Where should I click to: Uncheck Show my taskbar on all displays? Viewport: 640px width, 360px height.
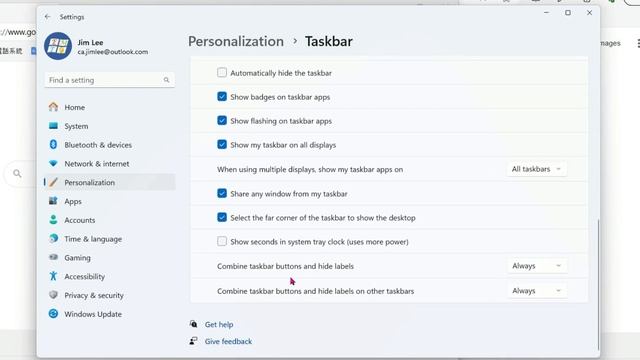(222, 144)
